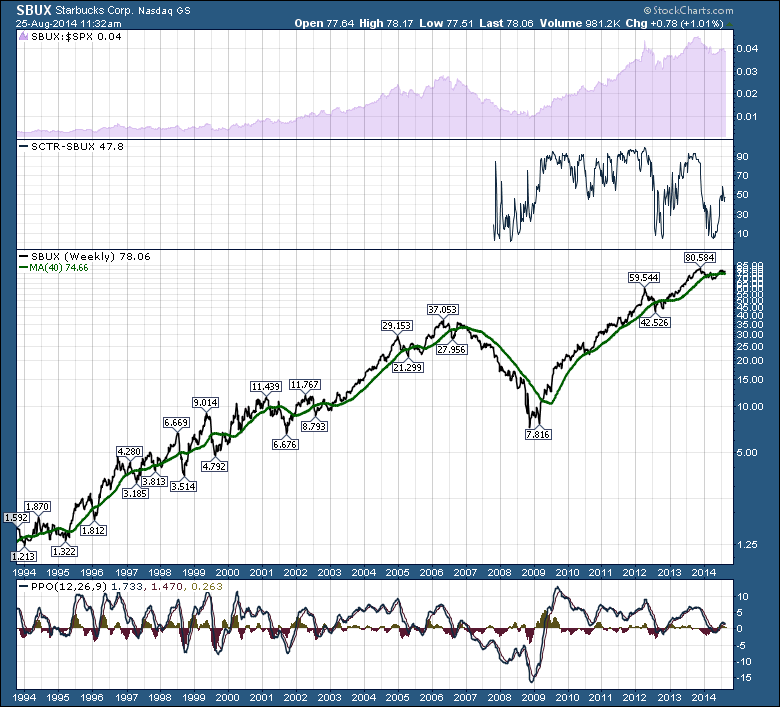Click the 6.676 price low label
This screenshot has height=707, width=780.
[285, 444]
